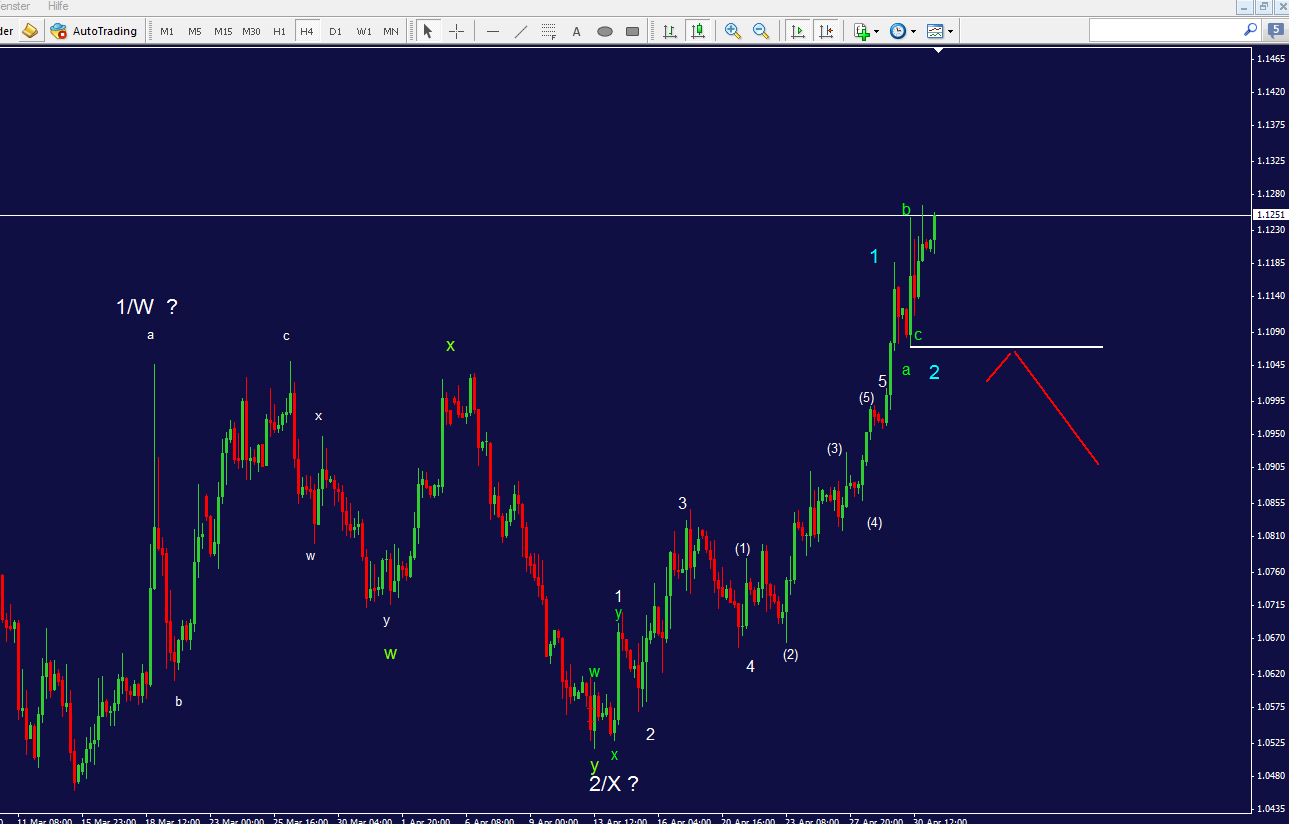Switch to the M15 timeframe

coord(222,31)
